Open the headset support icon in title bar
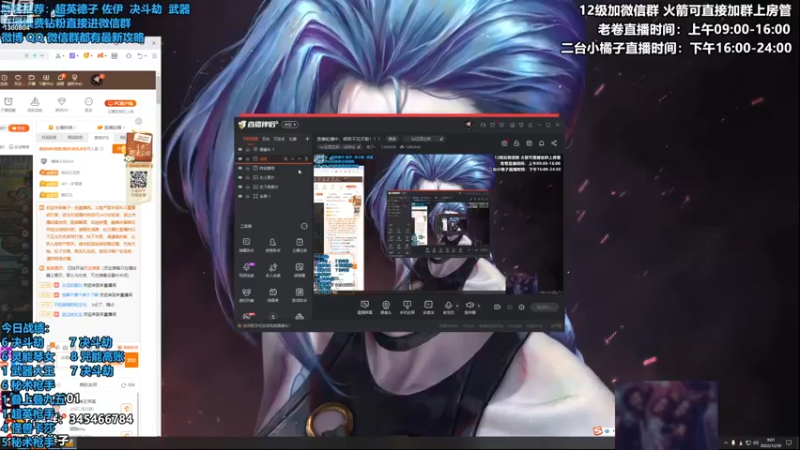 pyautogui.click(x=483, y=125)
